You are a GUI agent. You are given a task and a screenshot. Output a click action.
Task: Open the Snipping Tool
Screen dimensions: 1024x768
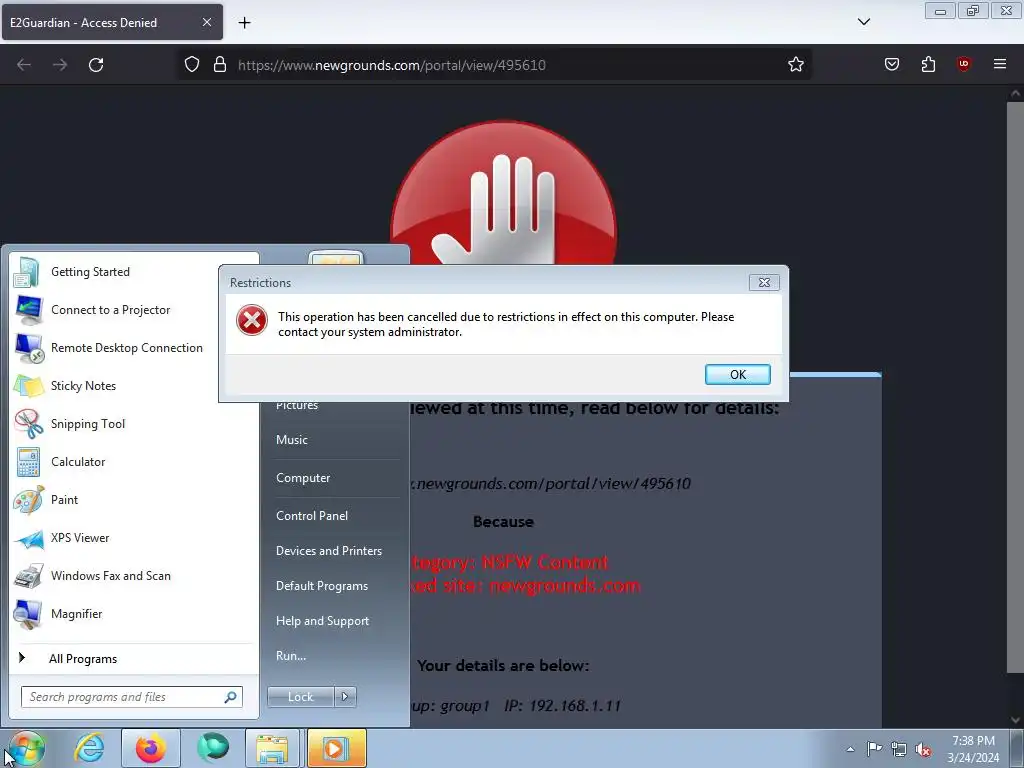[134, 423]
